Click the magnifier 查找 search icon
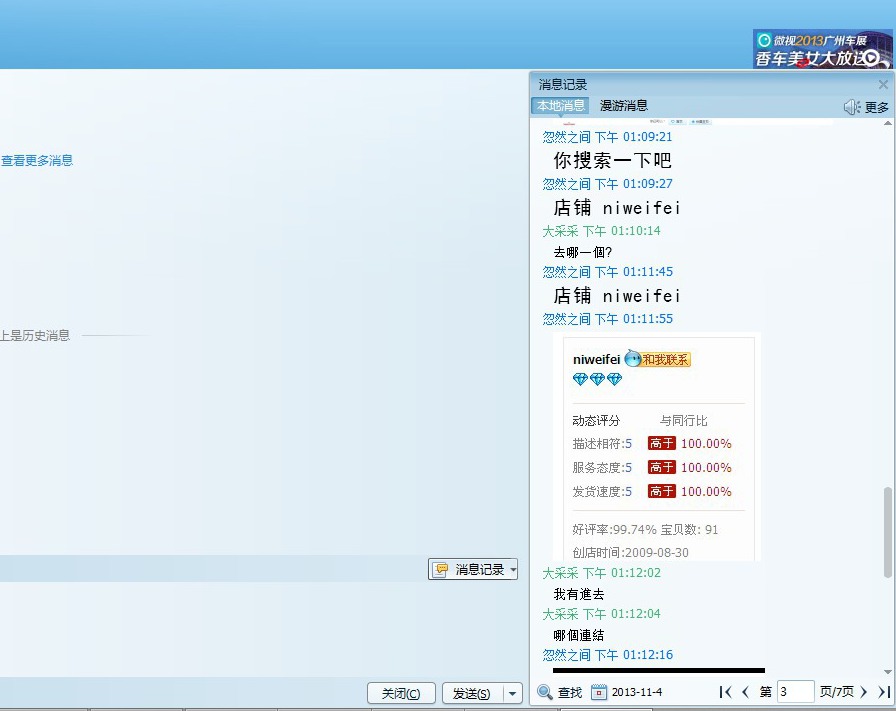This screenshot has width=896, height=711. pos(545,692)
